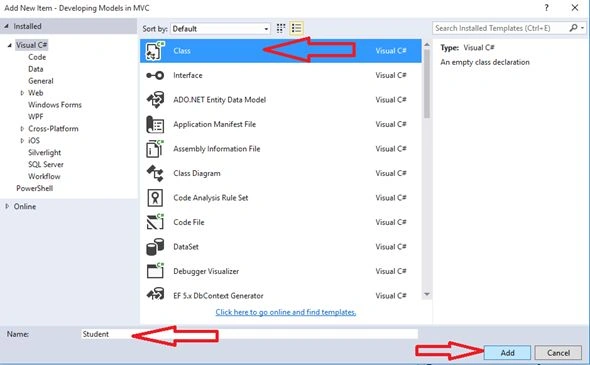Select the PowerShell category

coord(34,188)
